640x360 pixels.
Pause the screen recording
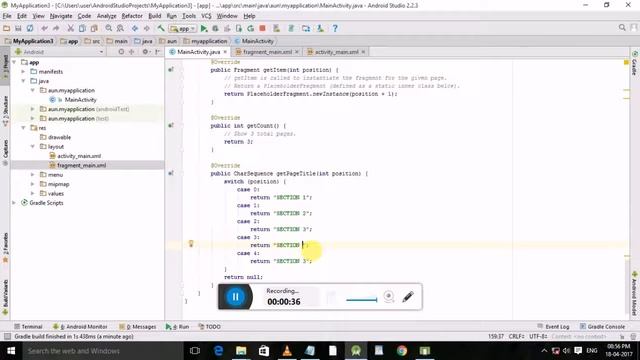click(x=236, y=297)
